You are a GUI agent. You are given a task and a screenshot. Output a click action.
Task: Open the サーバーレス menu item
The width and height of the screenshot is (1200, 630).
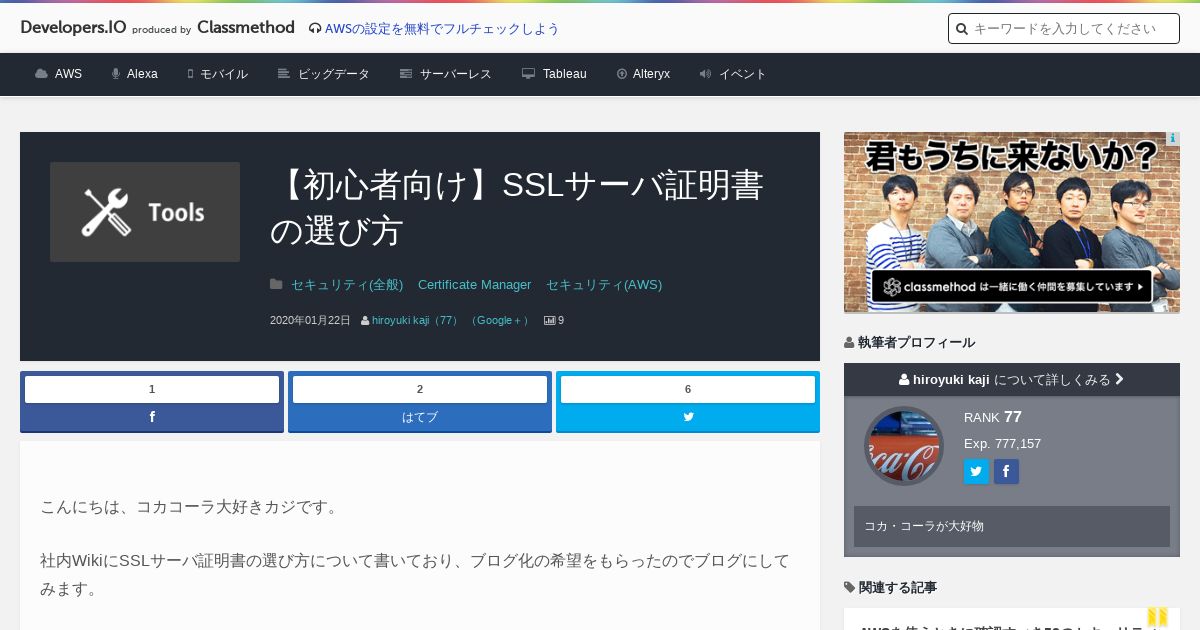point(445,74)
